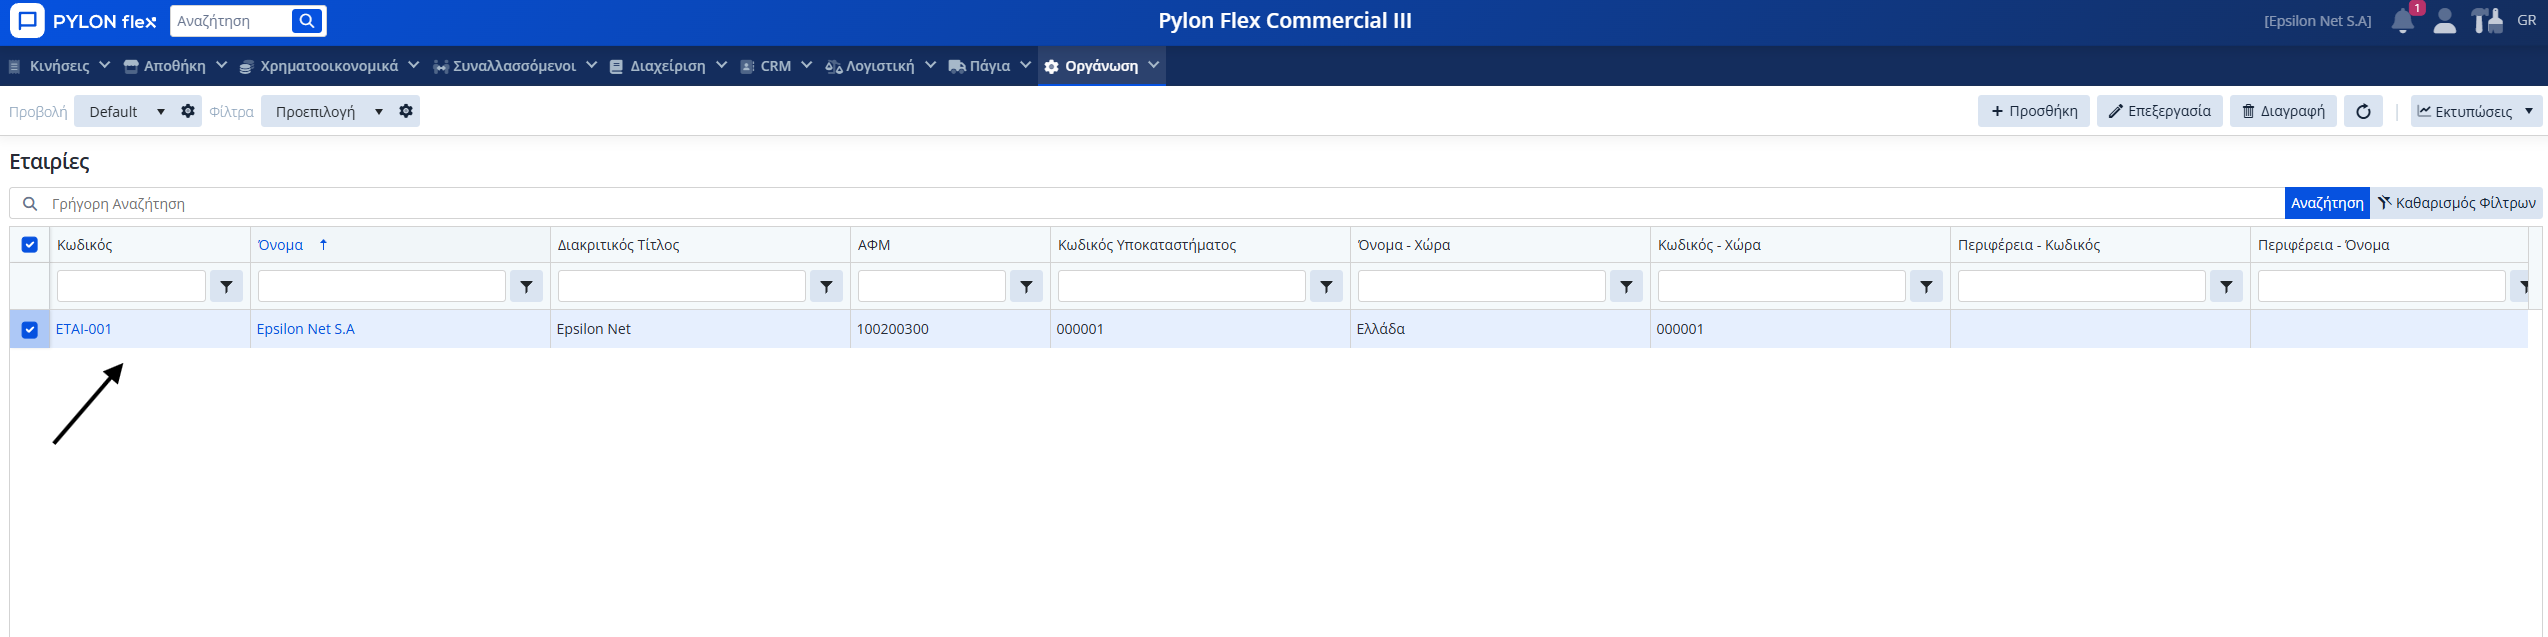Open view settings gear next to Default
Screen dimensions: 2548x637
[x=188, y=111]
